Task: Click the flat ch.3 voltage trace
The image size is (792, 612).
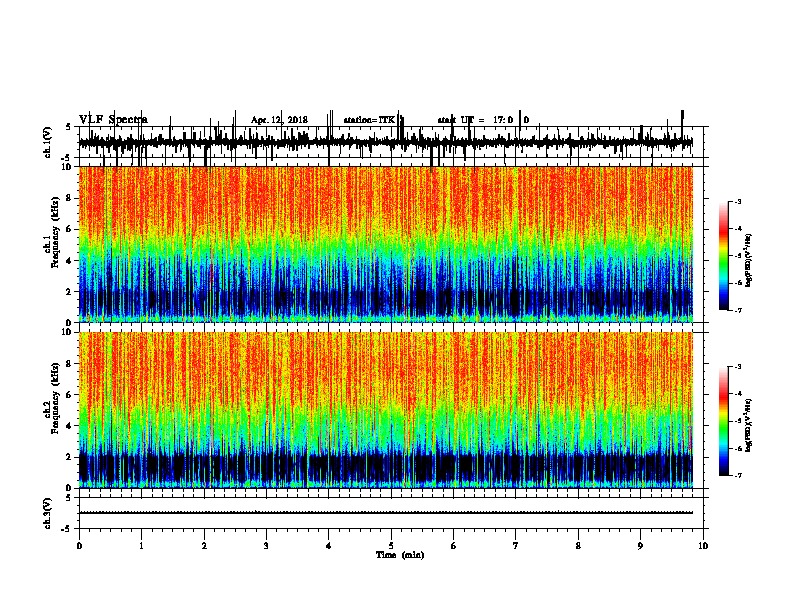Action: pyautogui.click(x=386, y=513)
